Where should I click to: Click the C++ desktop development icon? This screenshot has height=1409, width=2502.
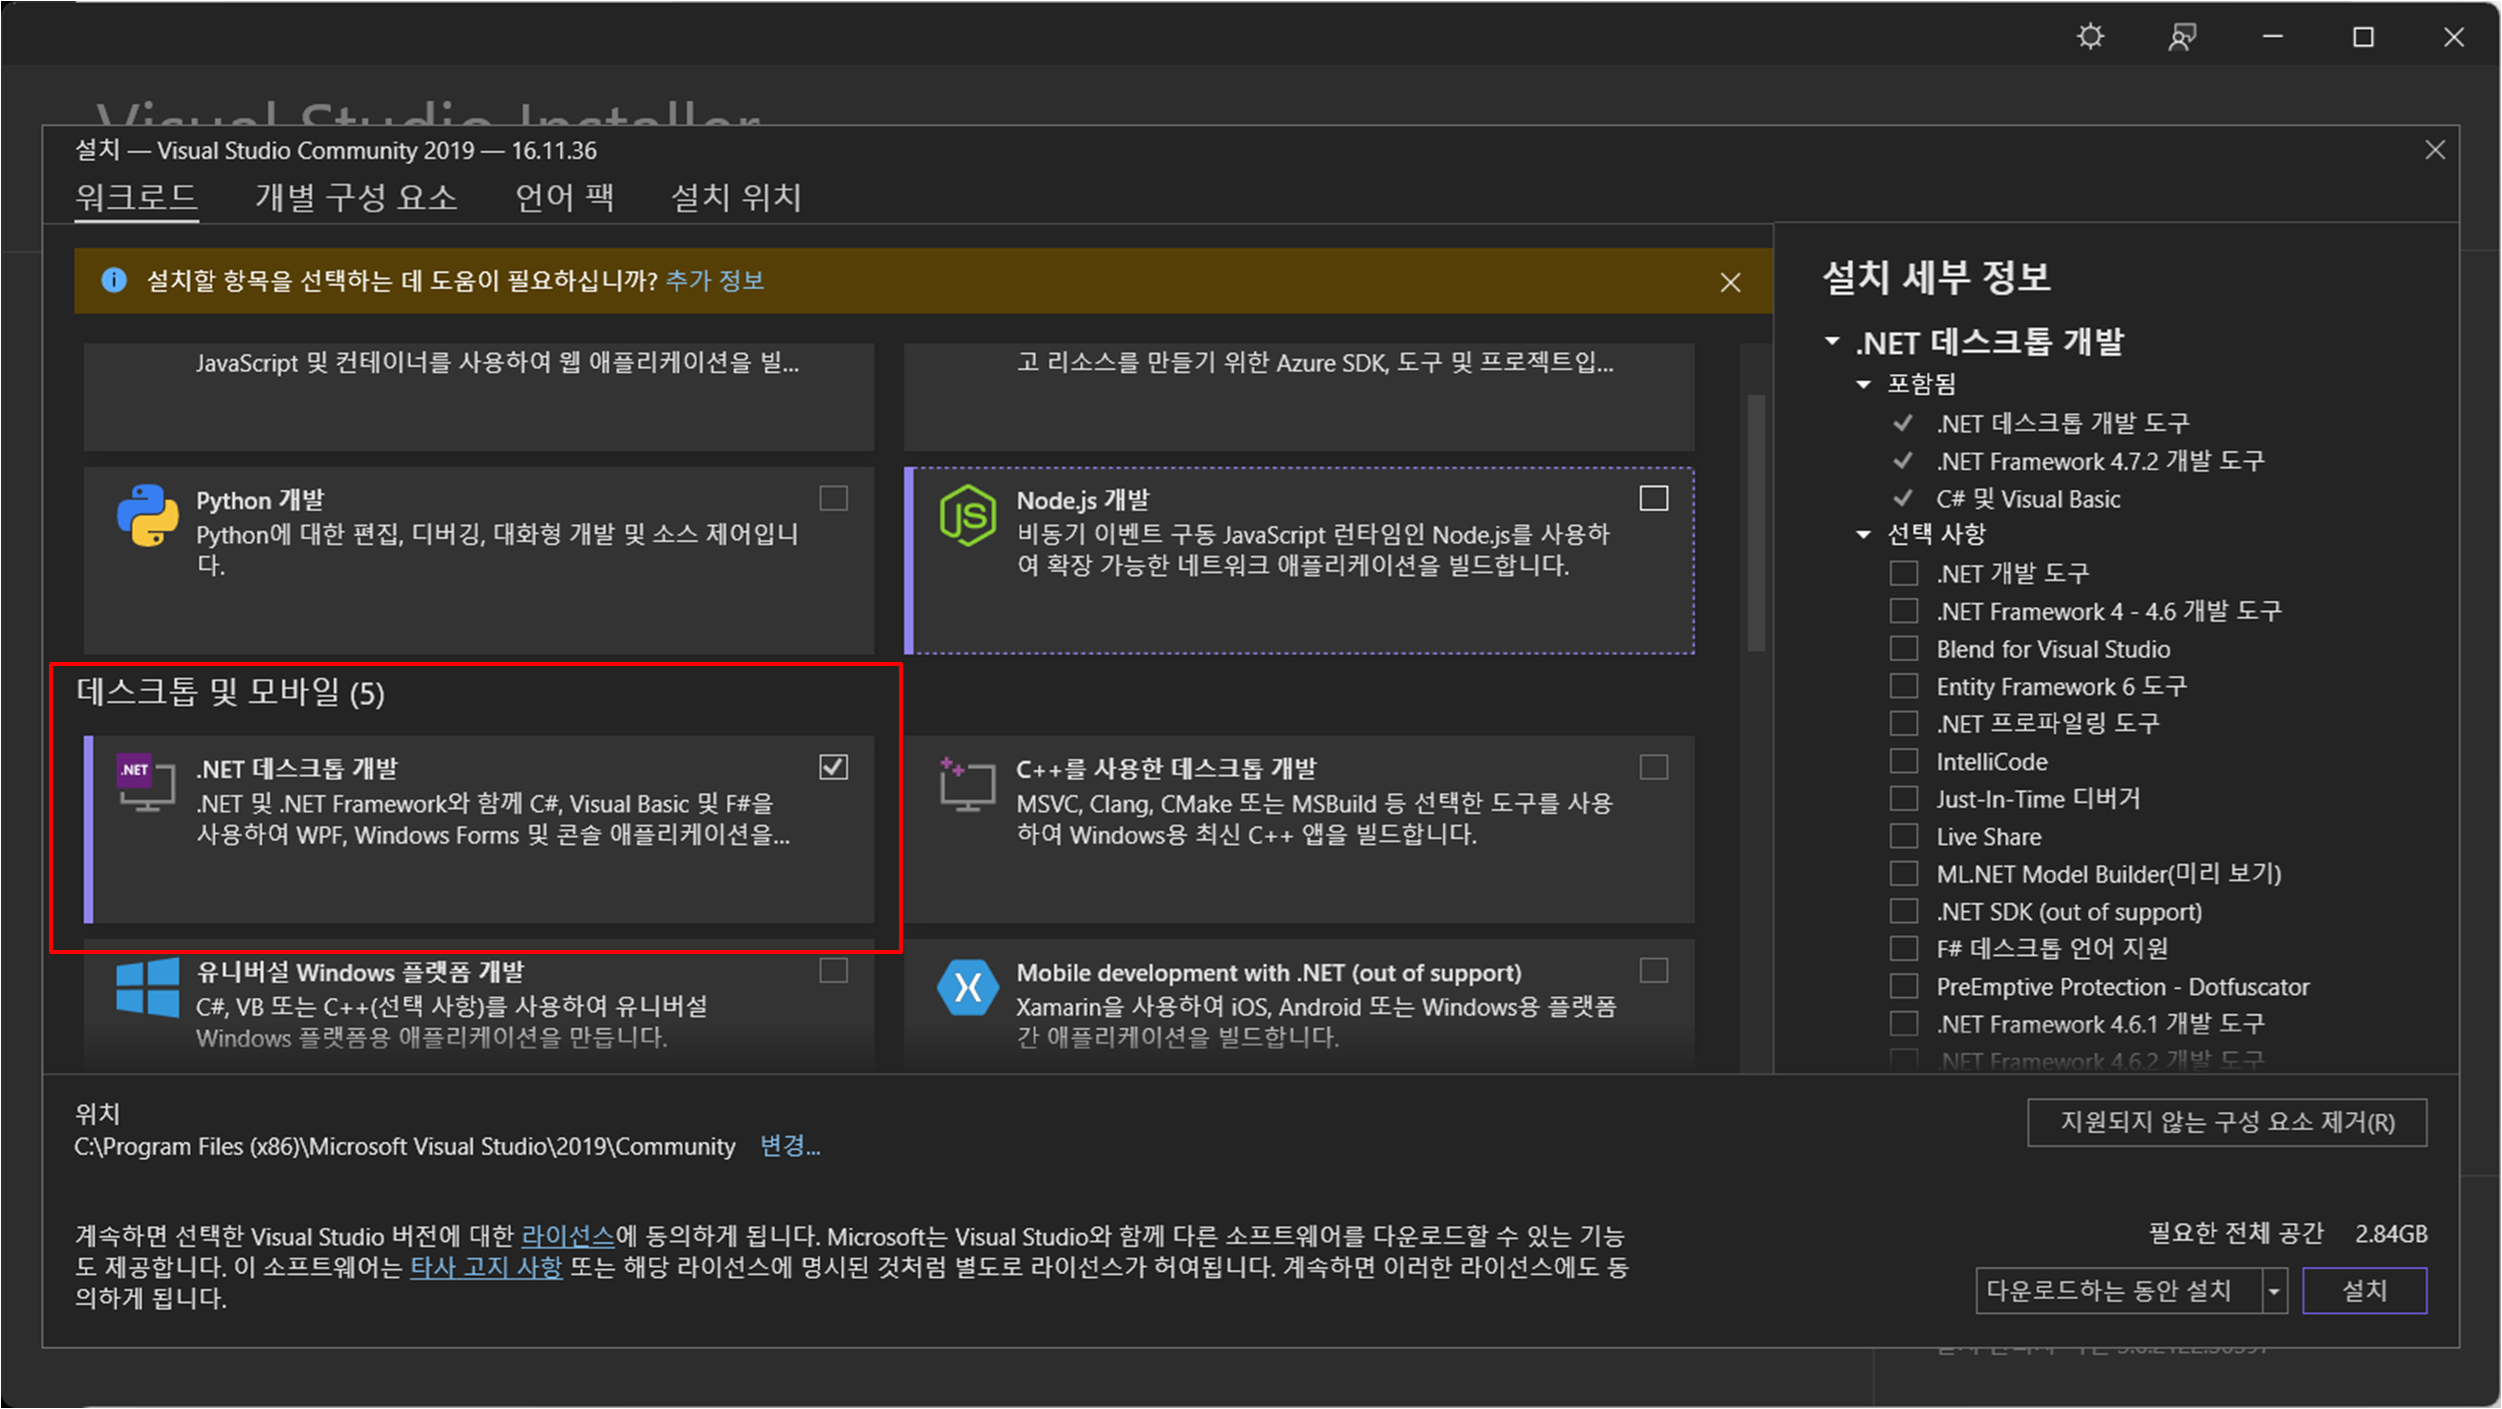967,784
